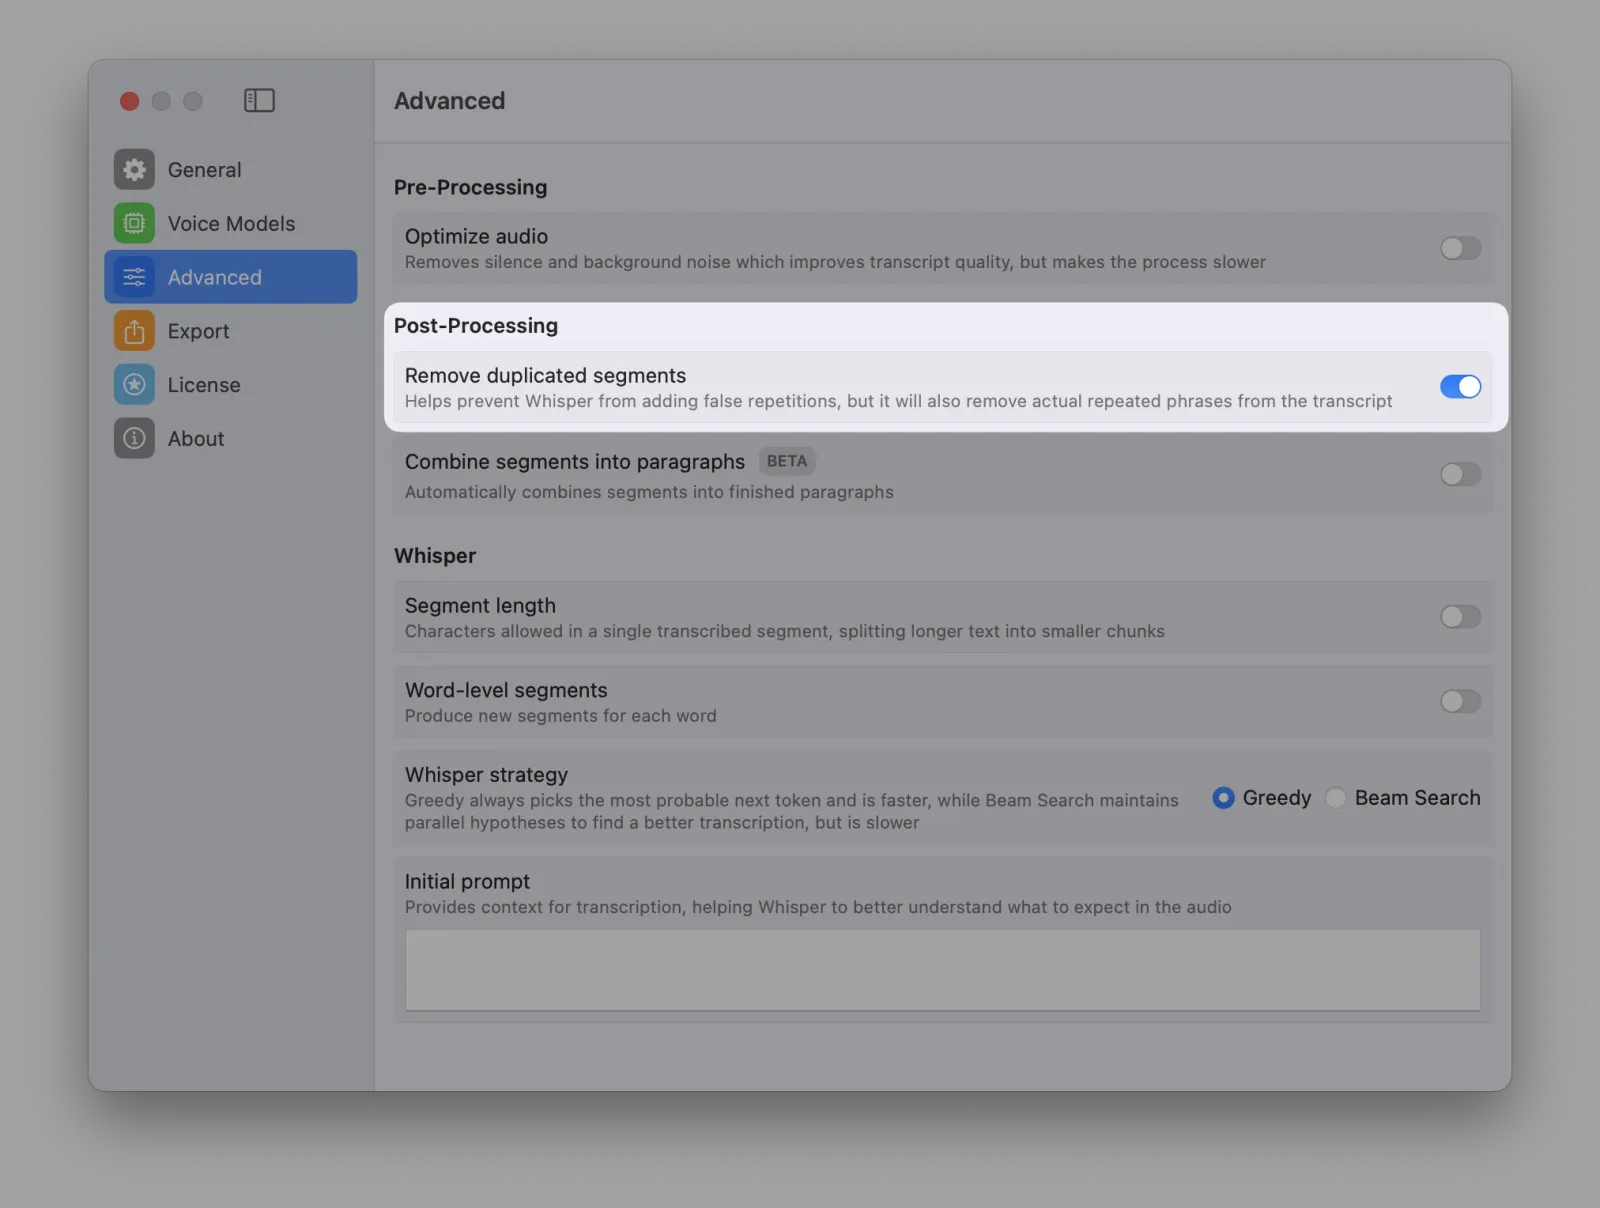This screenshot has width=1600, height=1208.
Task: Enable the Optimize audio switch
Action: pyautogui.click(x=1460, y=248)
